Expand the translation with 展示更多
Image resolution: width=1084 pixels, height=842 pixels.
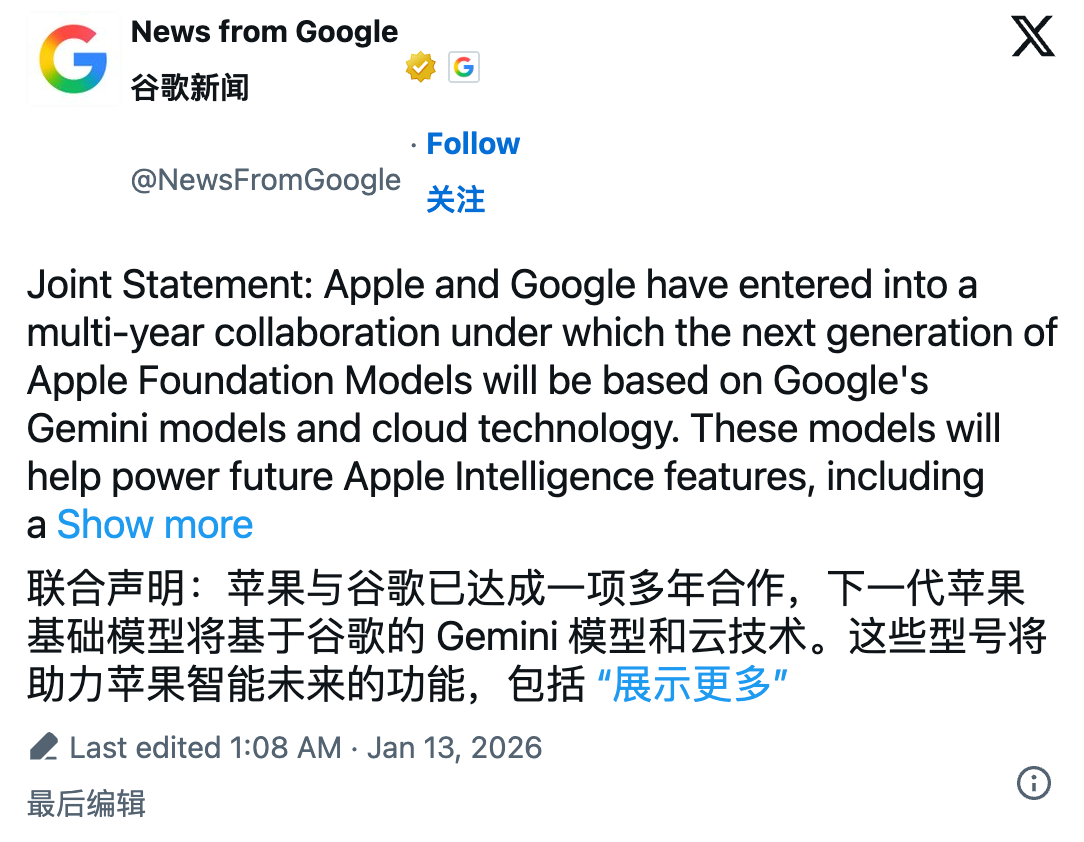692,685
